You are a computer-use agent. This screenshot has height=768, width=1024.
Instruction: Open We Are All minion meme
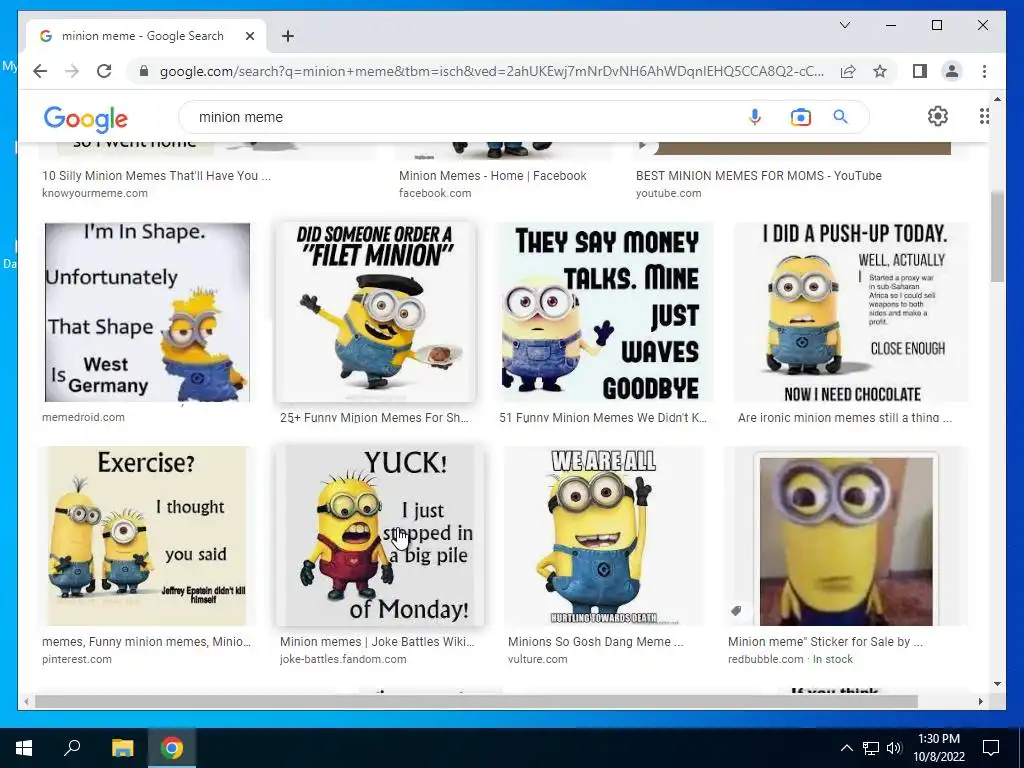click(x=603, y=536)
